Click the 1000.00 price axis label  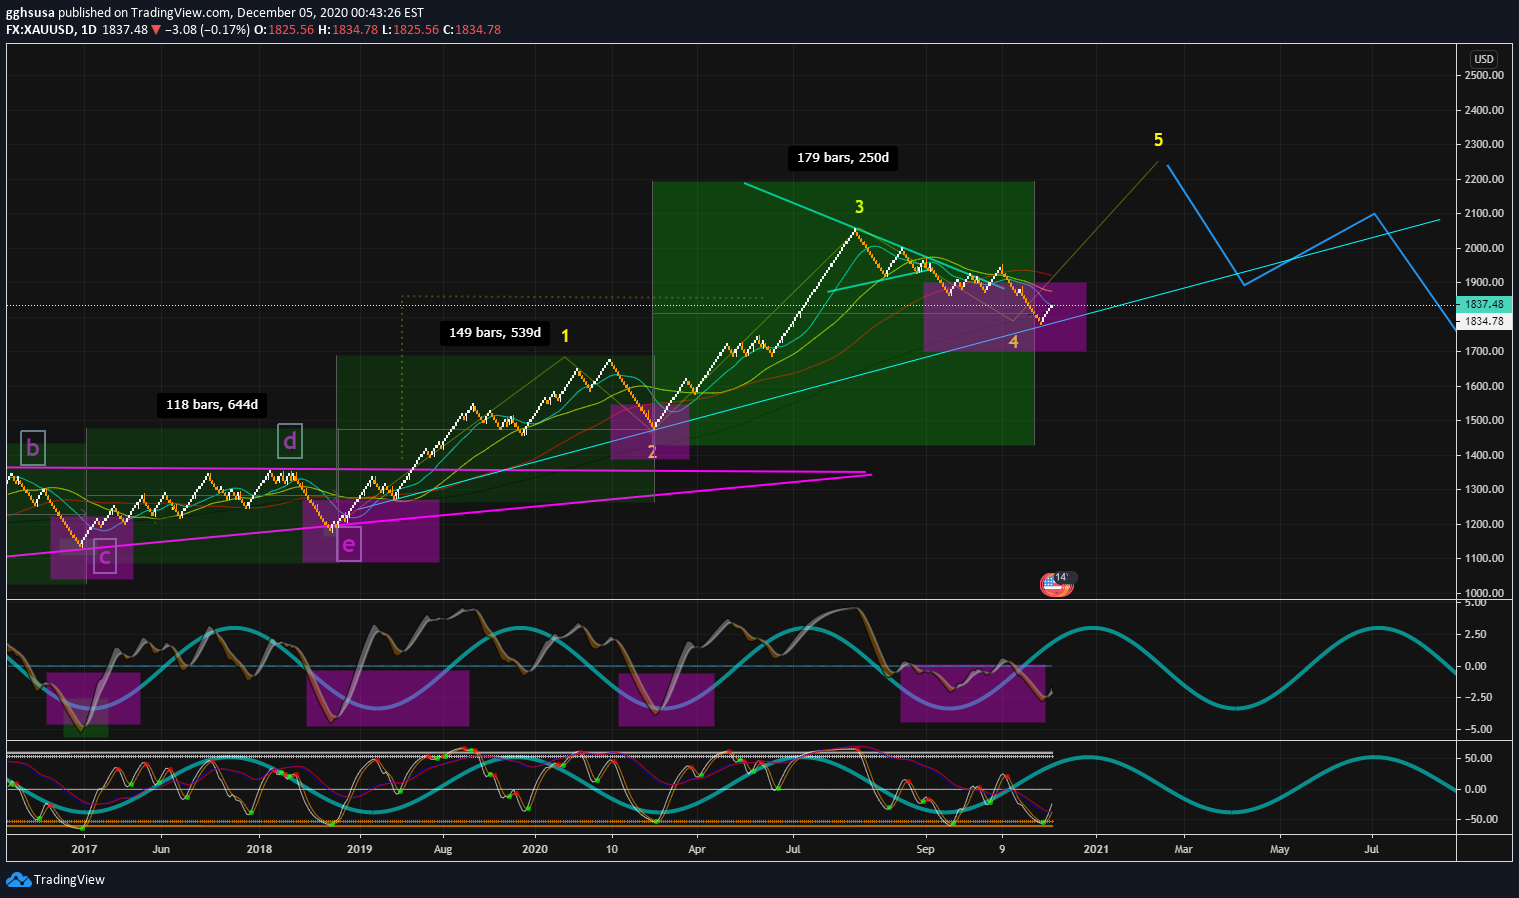coord(1484,593)
